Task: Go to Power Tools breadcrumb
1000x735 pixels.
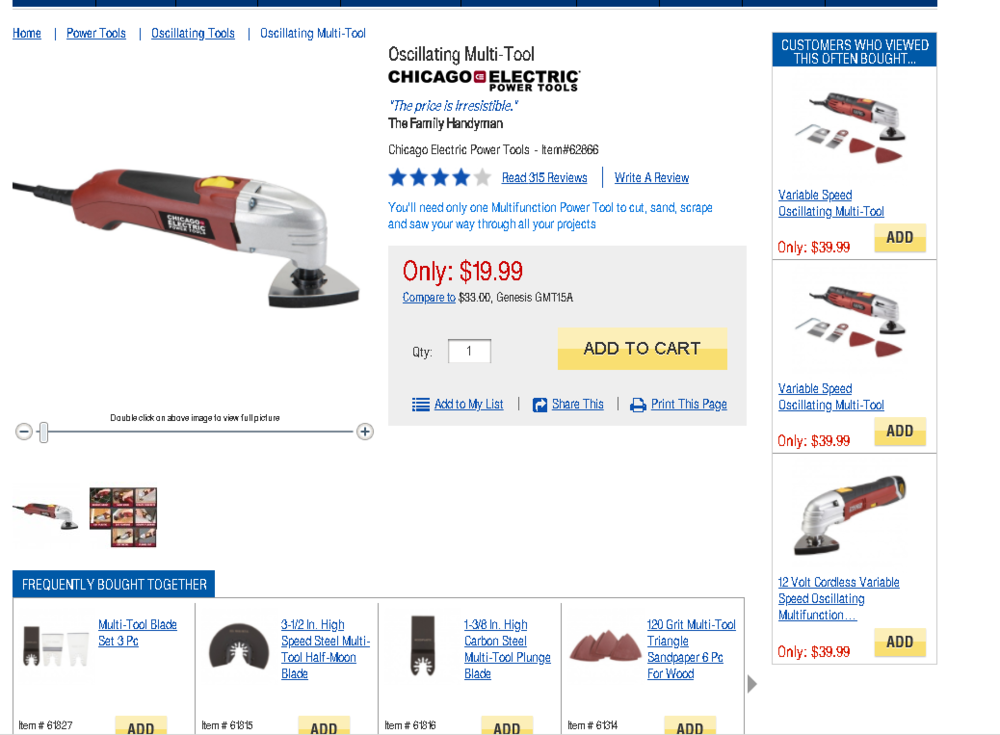Action: coord(96,33)
